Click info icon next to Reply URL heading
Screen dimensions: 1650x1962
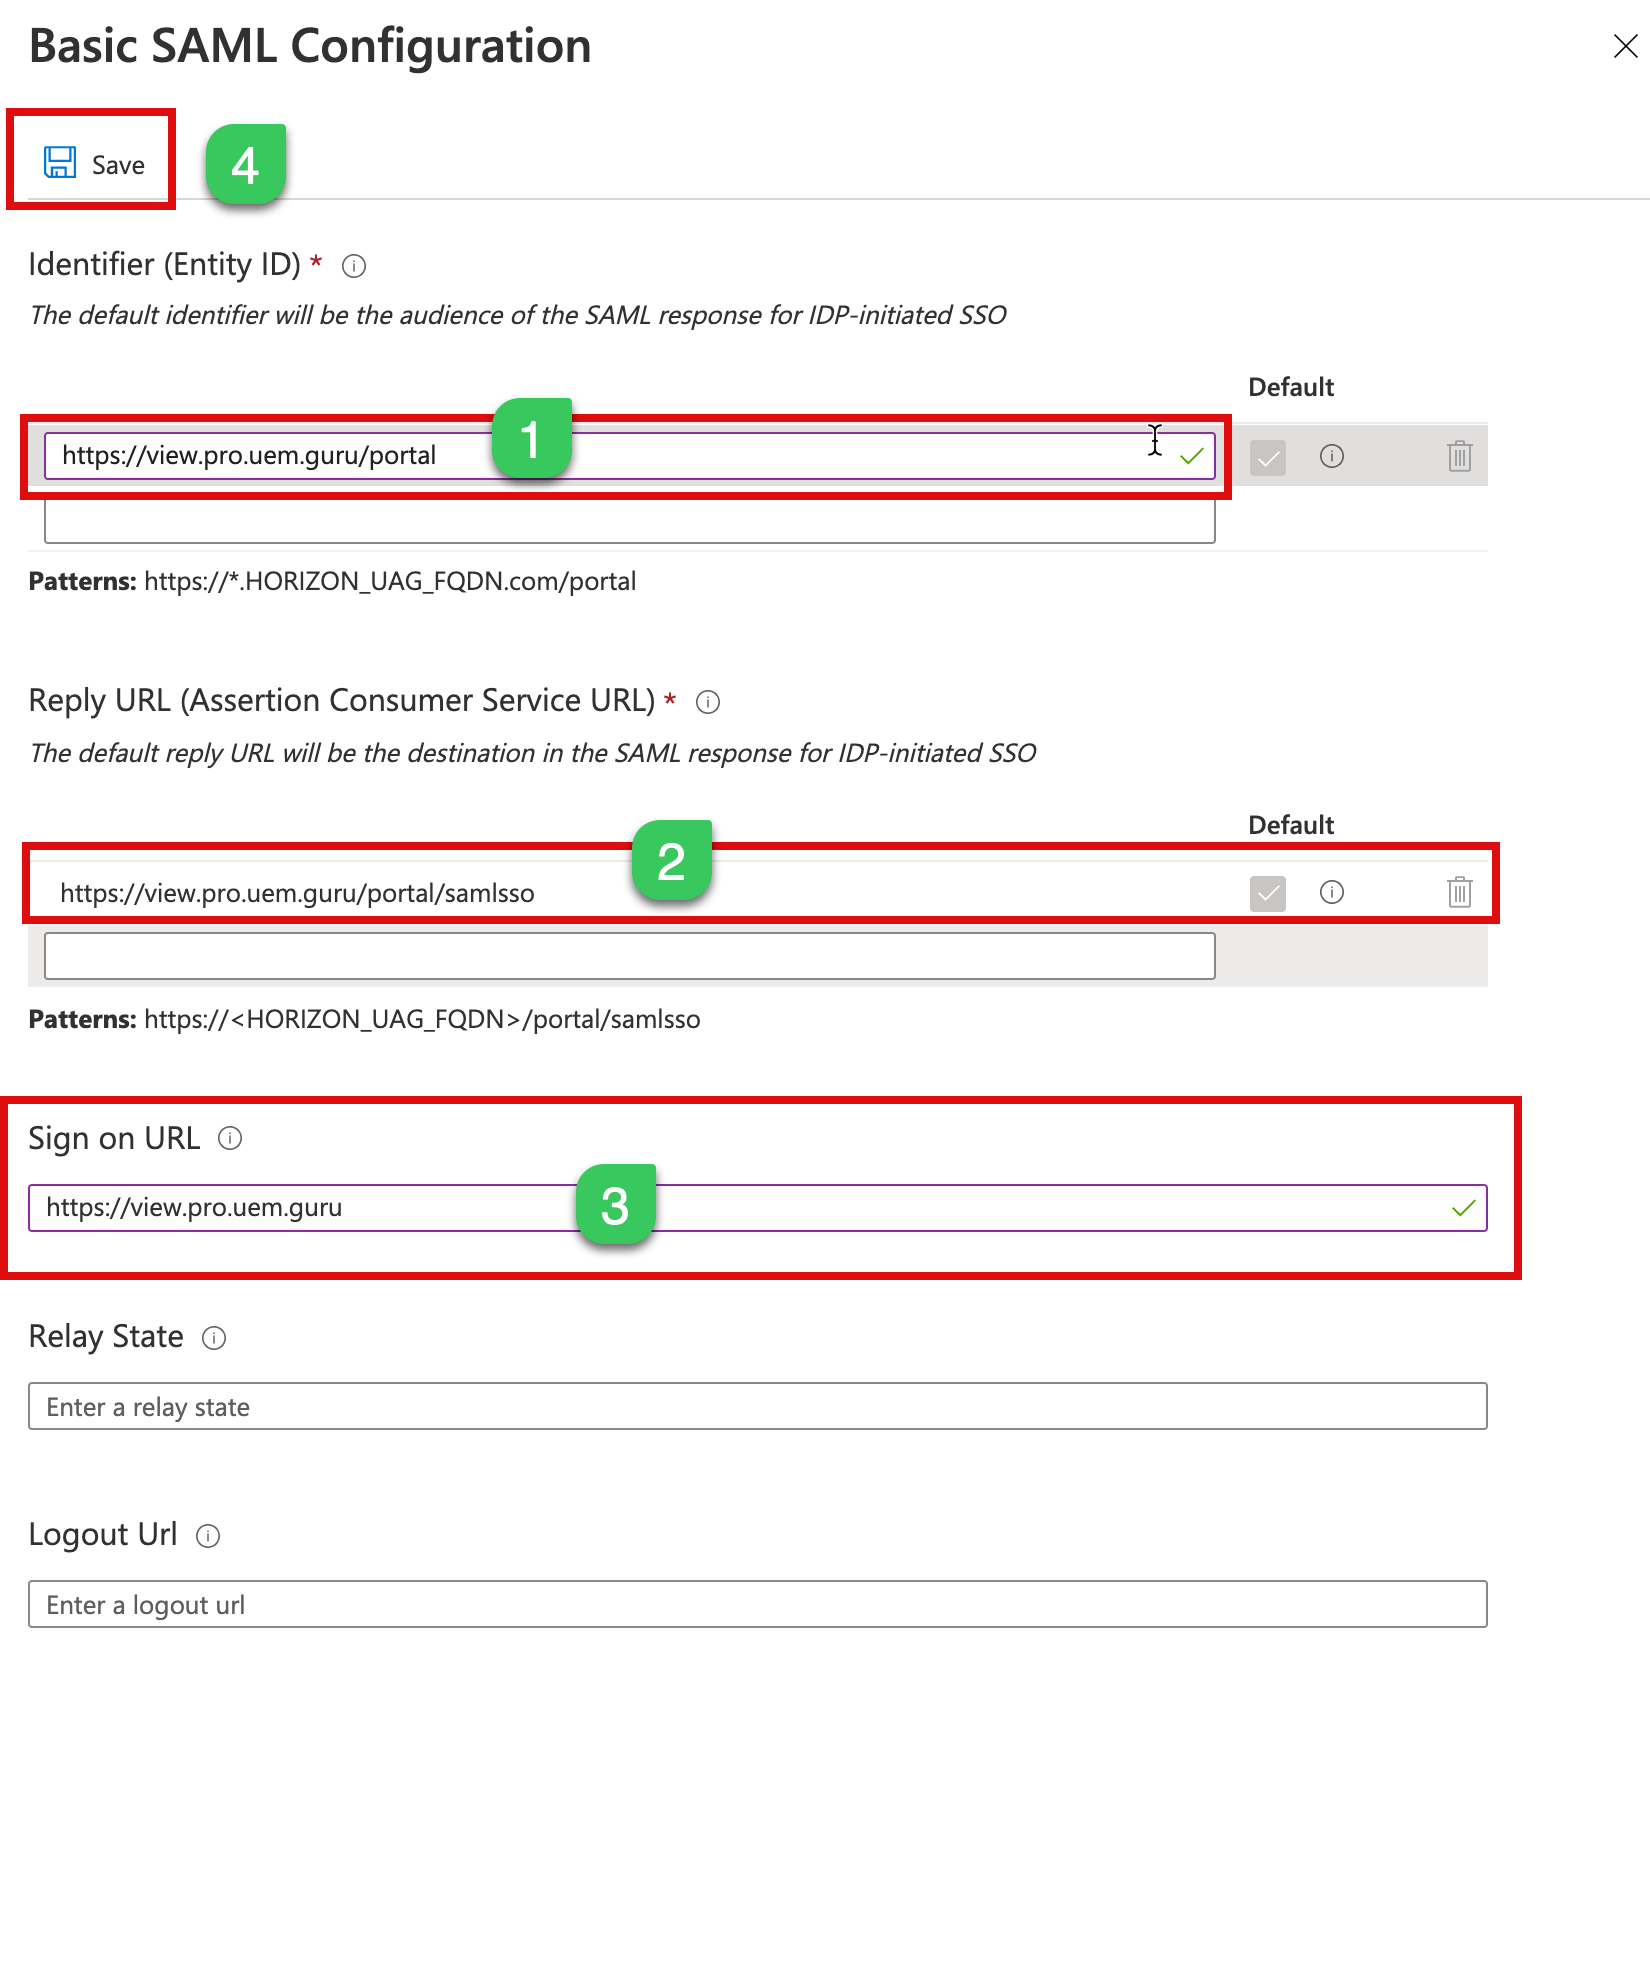tap(708, 702)
